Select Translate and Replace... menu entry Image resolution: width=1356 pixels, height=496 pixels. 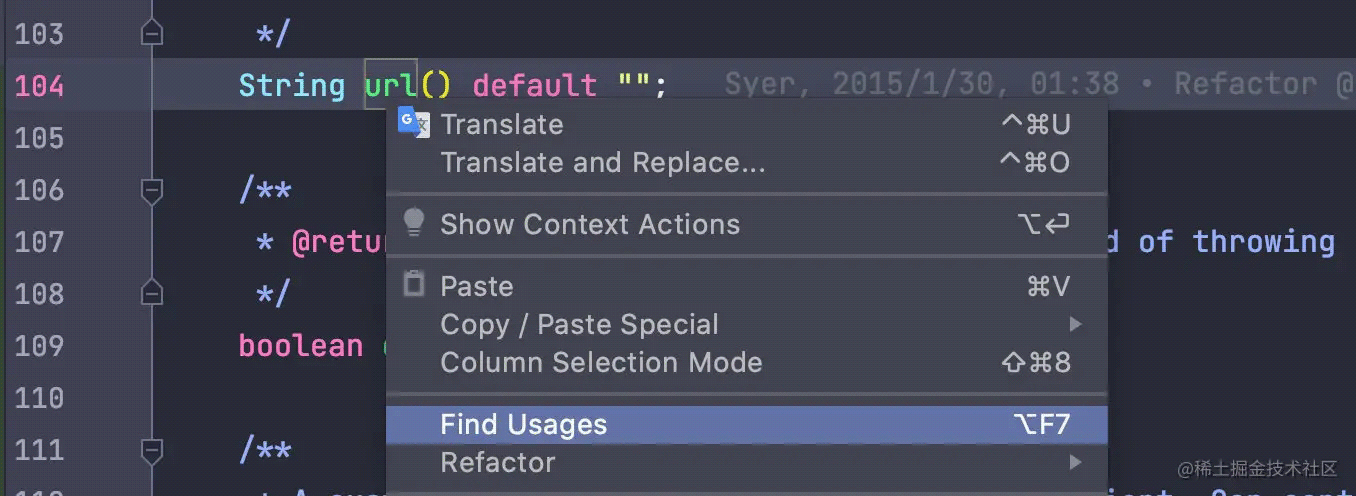pyautogui.click(x=602, y=162)
